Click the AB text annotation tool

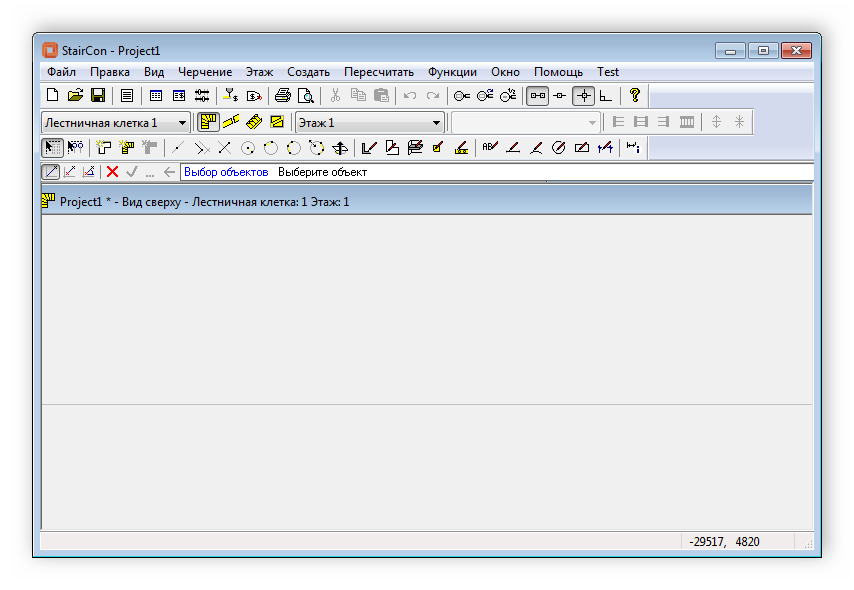(x=489, y=148)
